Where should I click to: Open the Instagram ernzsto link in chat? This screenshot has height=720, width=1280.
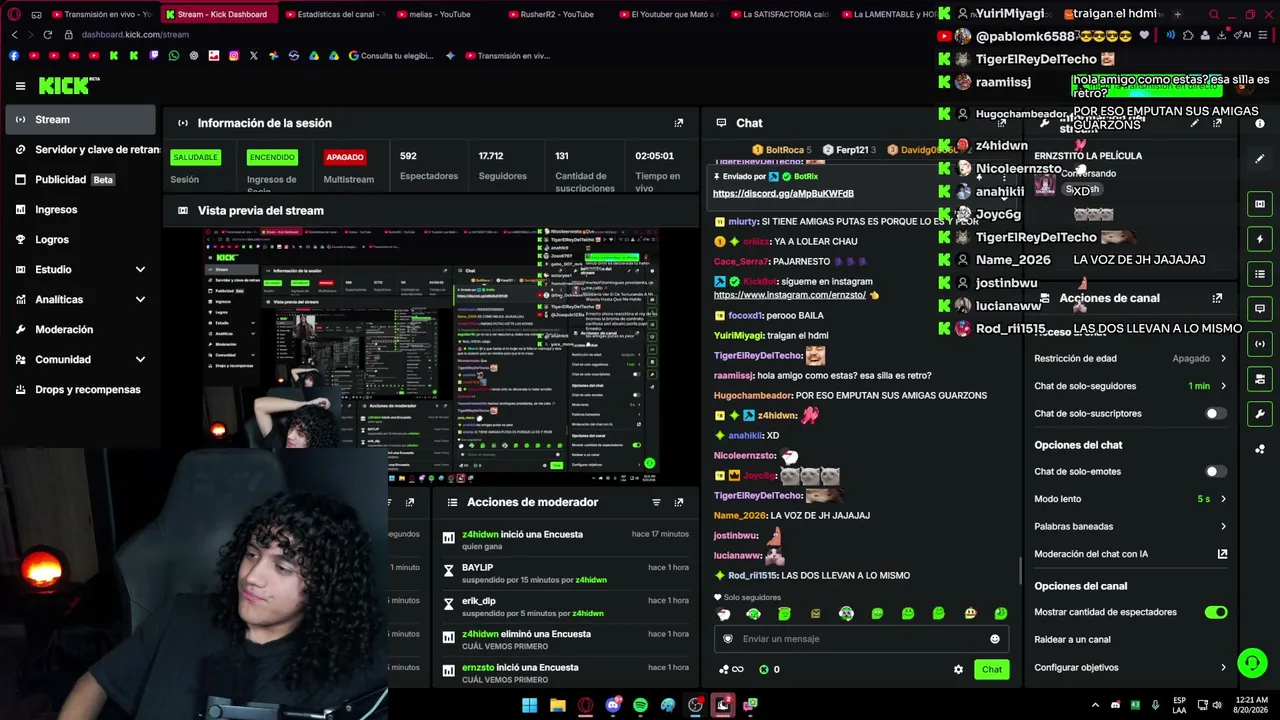(x=789, y=295)
